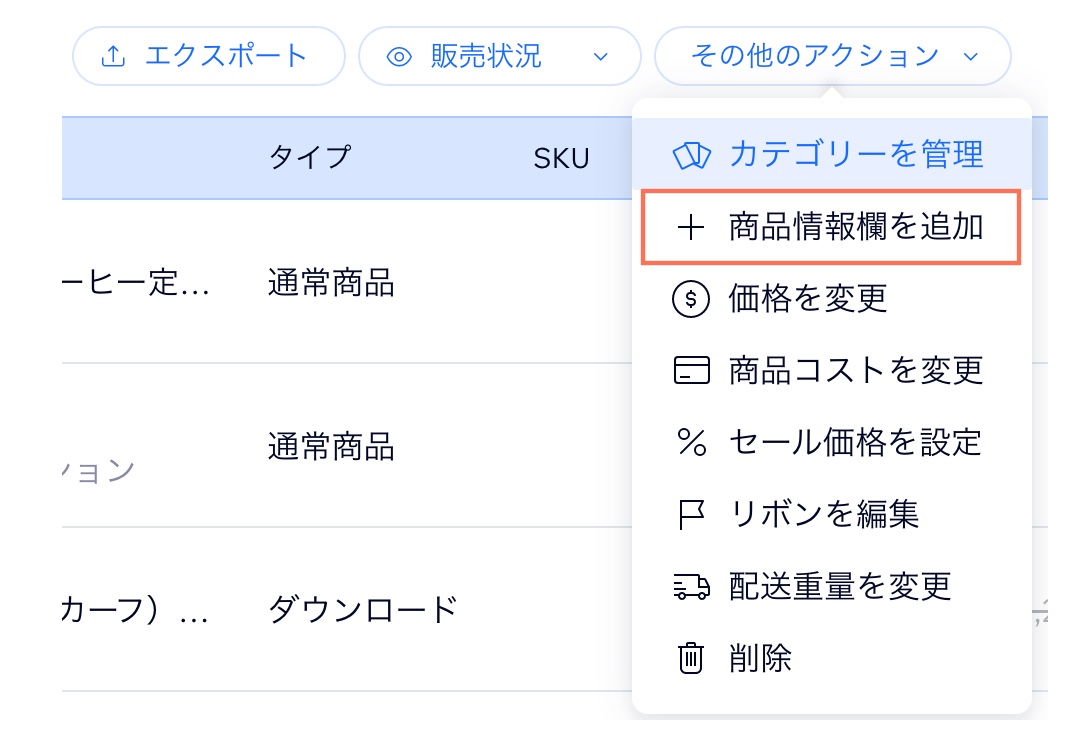Choose セール価格を設定 from the menu
Viewport: 1080px width, 734px height.
point(856,442)
